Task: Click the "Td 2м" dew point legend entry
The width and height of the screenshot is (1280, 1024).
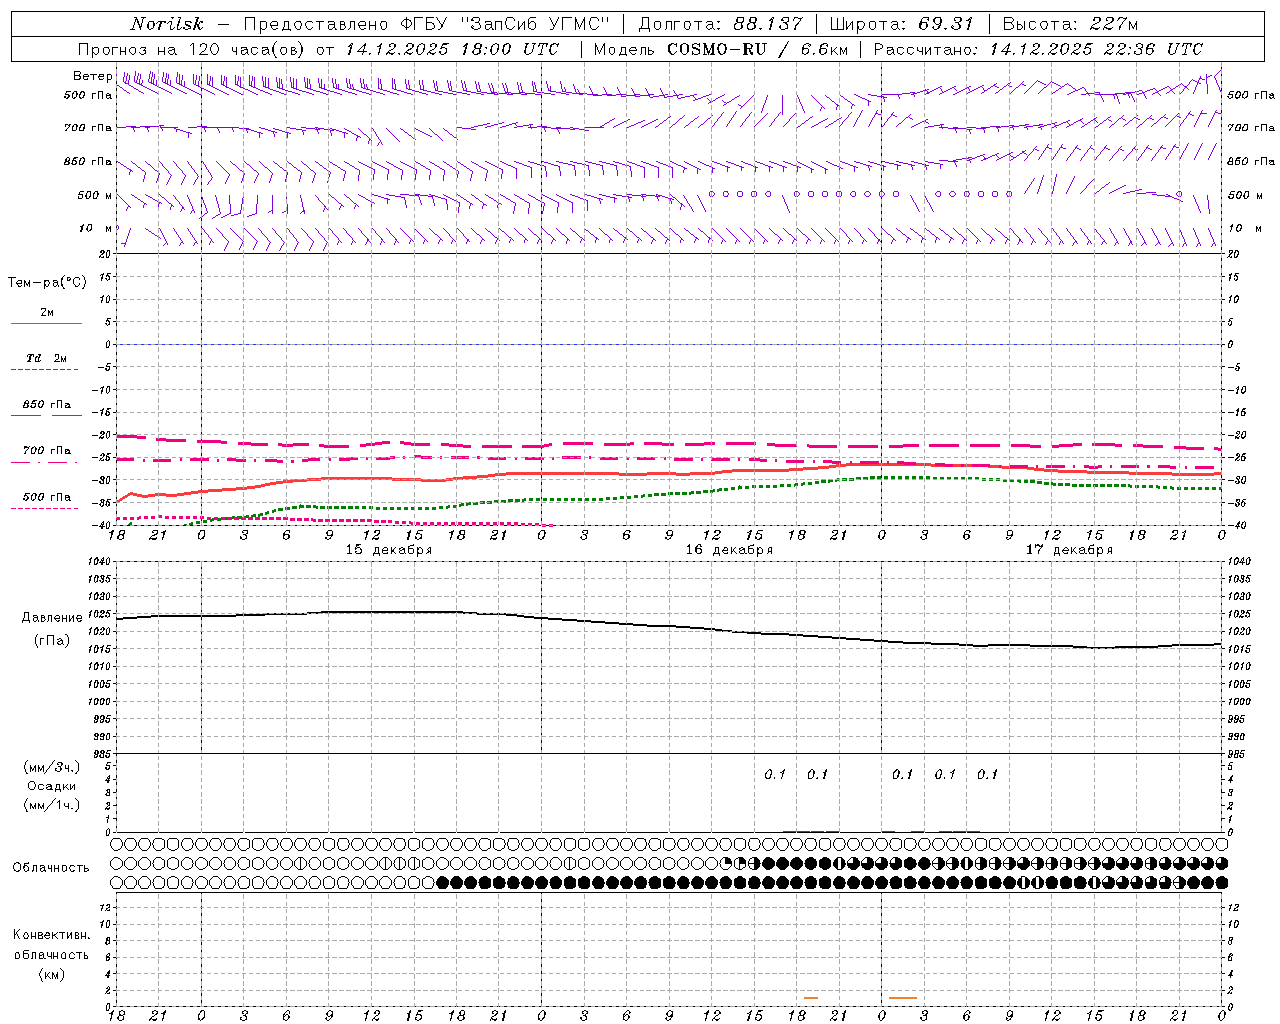Action: point(46,362)
